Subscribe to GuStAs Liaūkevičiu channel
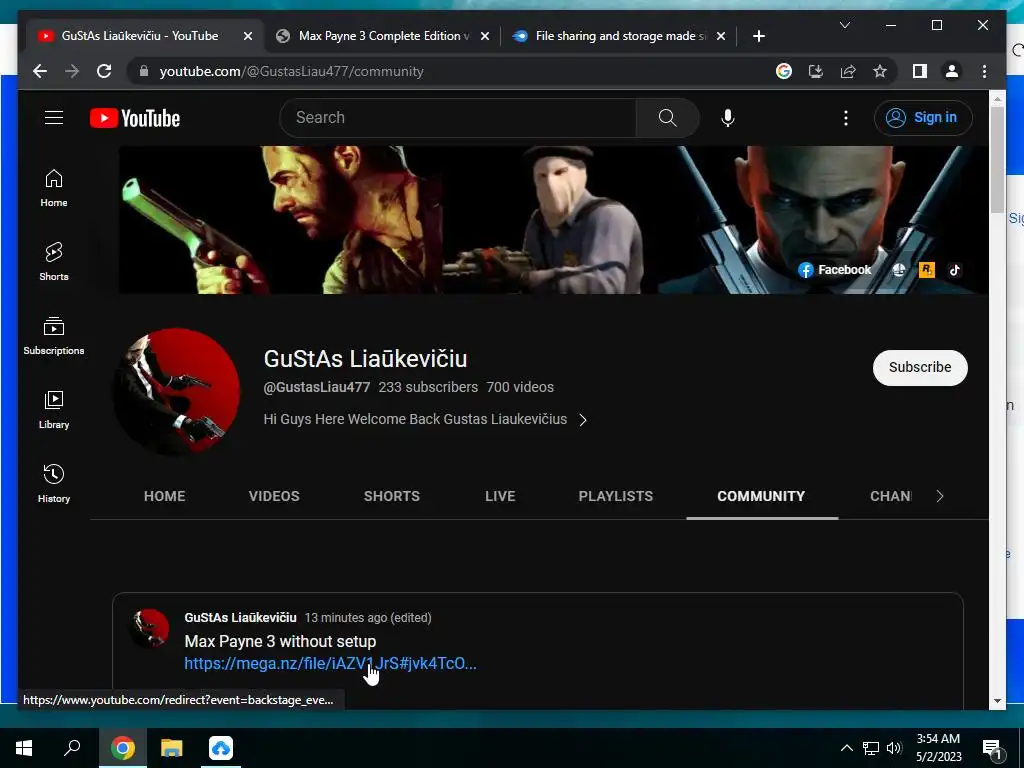The height and width of the screenshot is (768, 1024). click(x=920, y=367)
